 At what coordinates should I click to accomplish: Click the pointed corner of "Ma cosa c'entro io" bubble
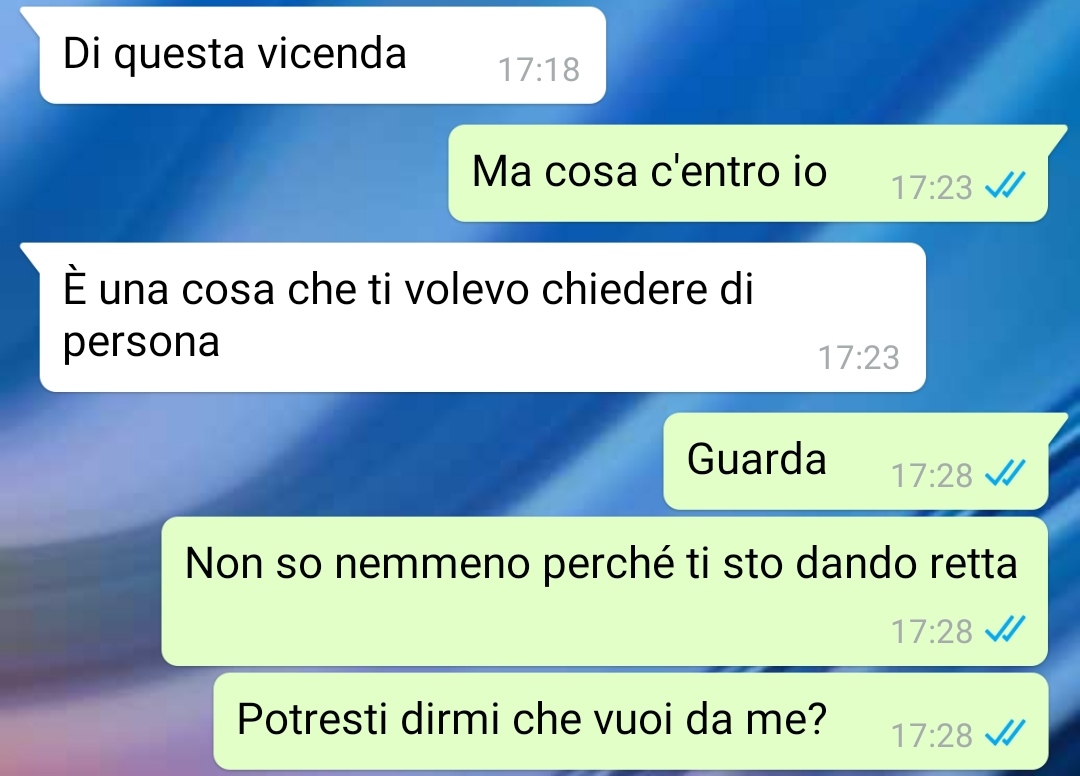[1055, 135]
